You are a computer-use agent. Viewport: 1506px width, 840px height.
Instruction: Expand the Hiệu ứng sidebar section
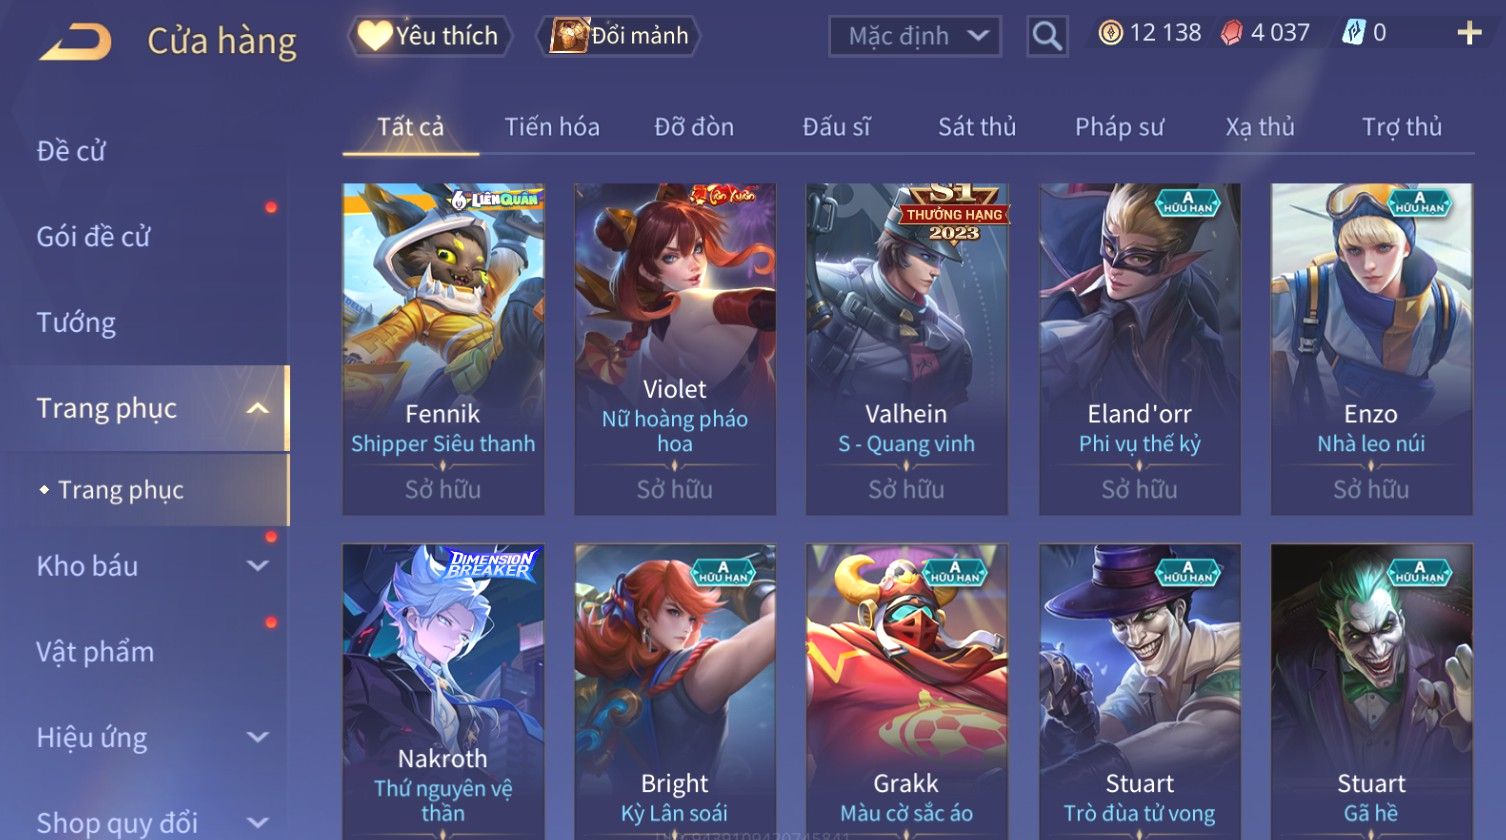257,738
